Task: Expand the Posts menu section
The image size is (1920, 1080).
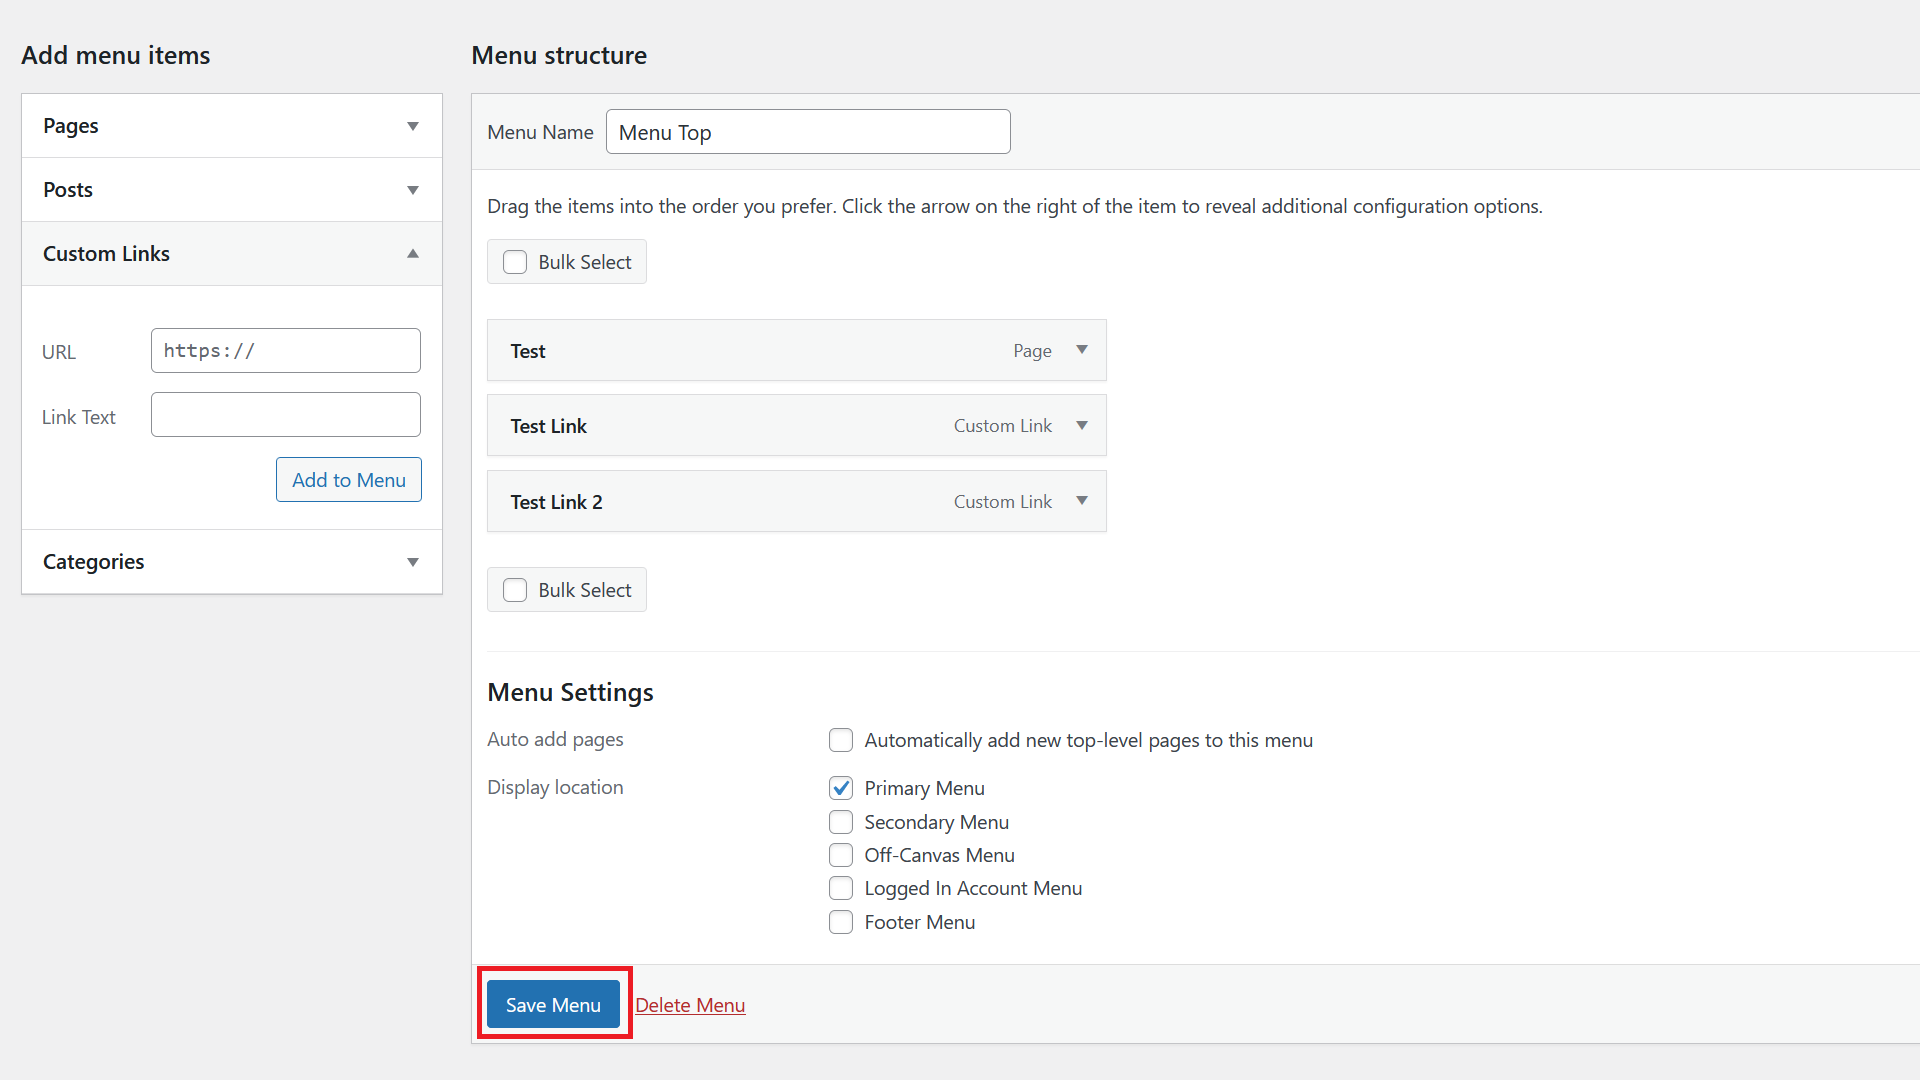Action: point(413,189)
